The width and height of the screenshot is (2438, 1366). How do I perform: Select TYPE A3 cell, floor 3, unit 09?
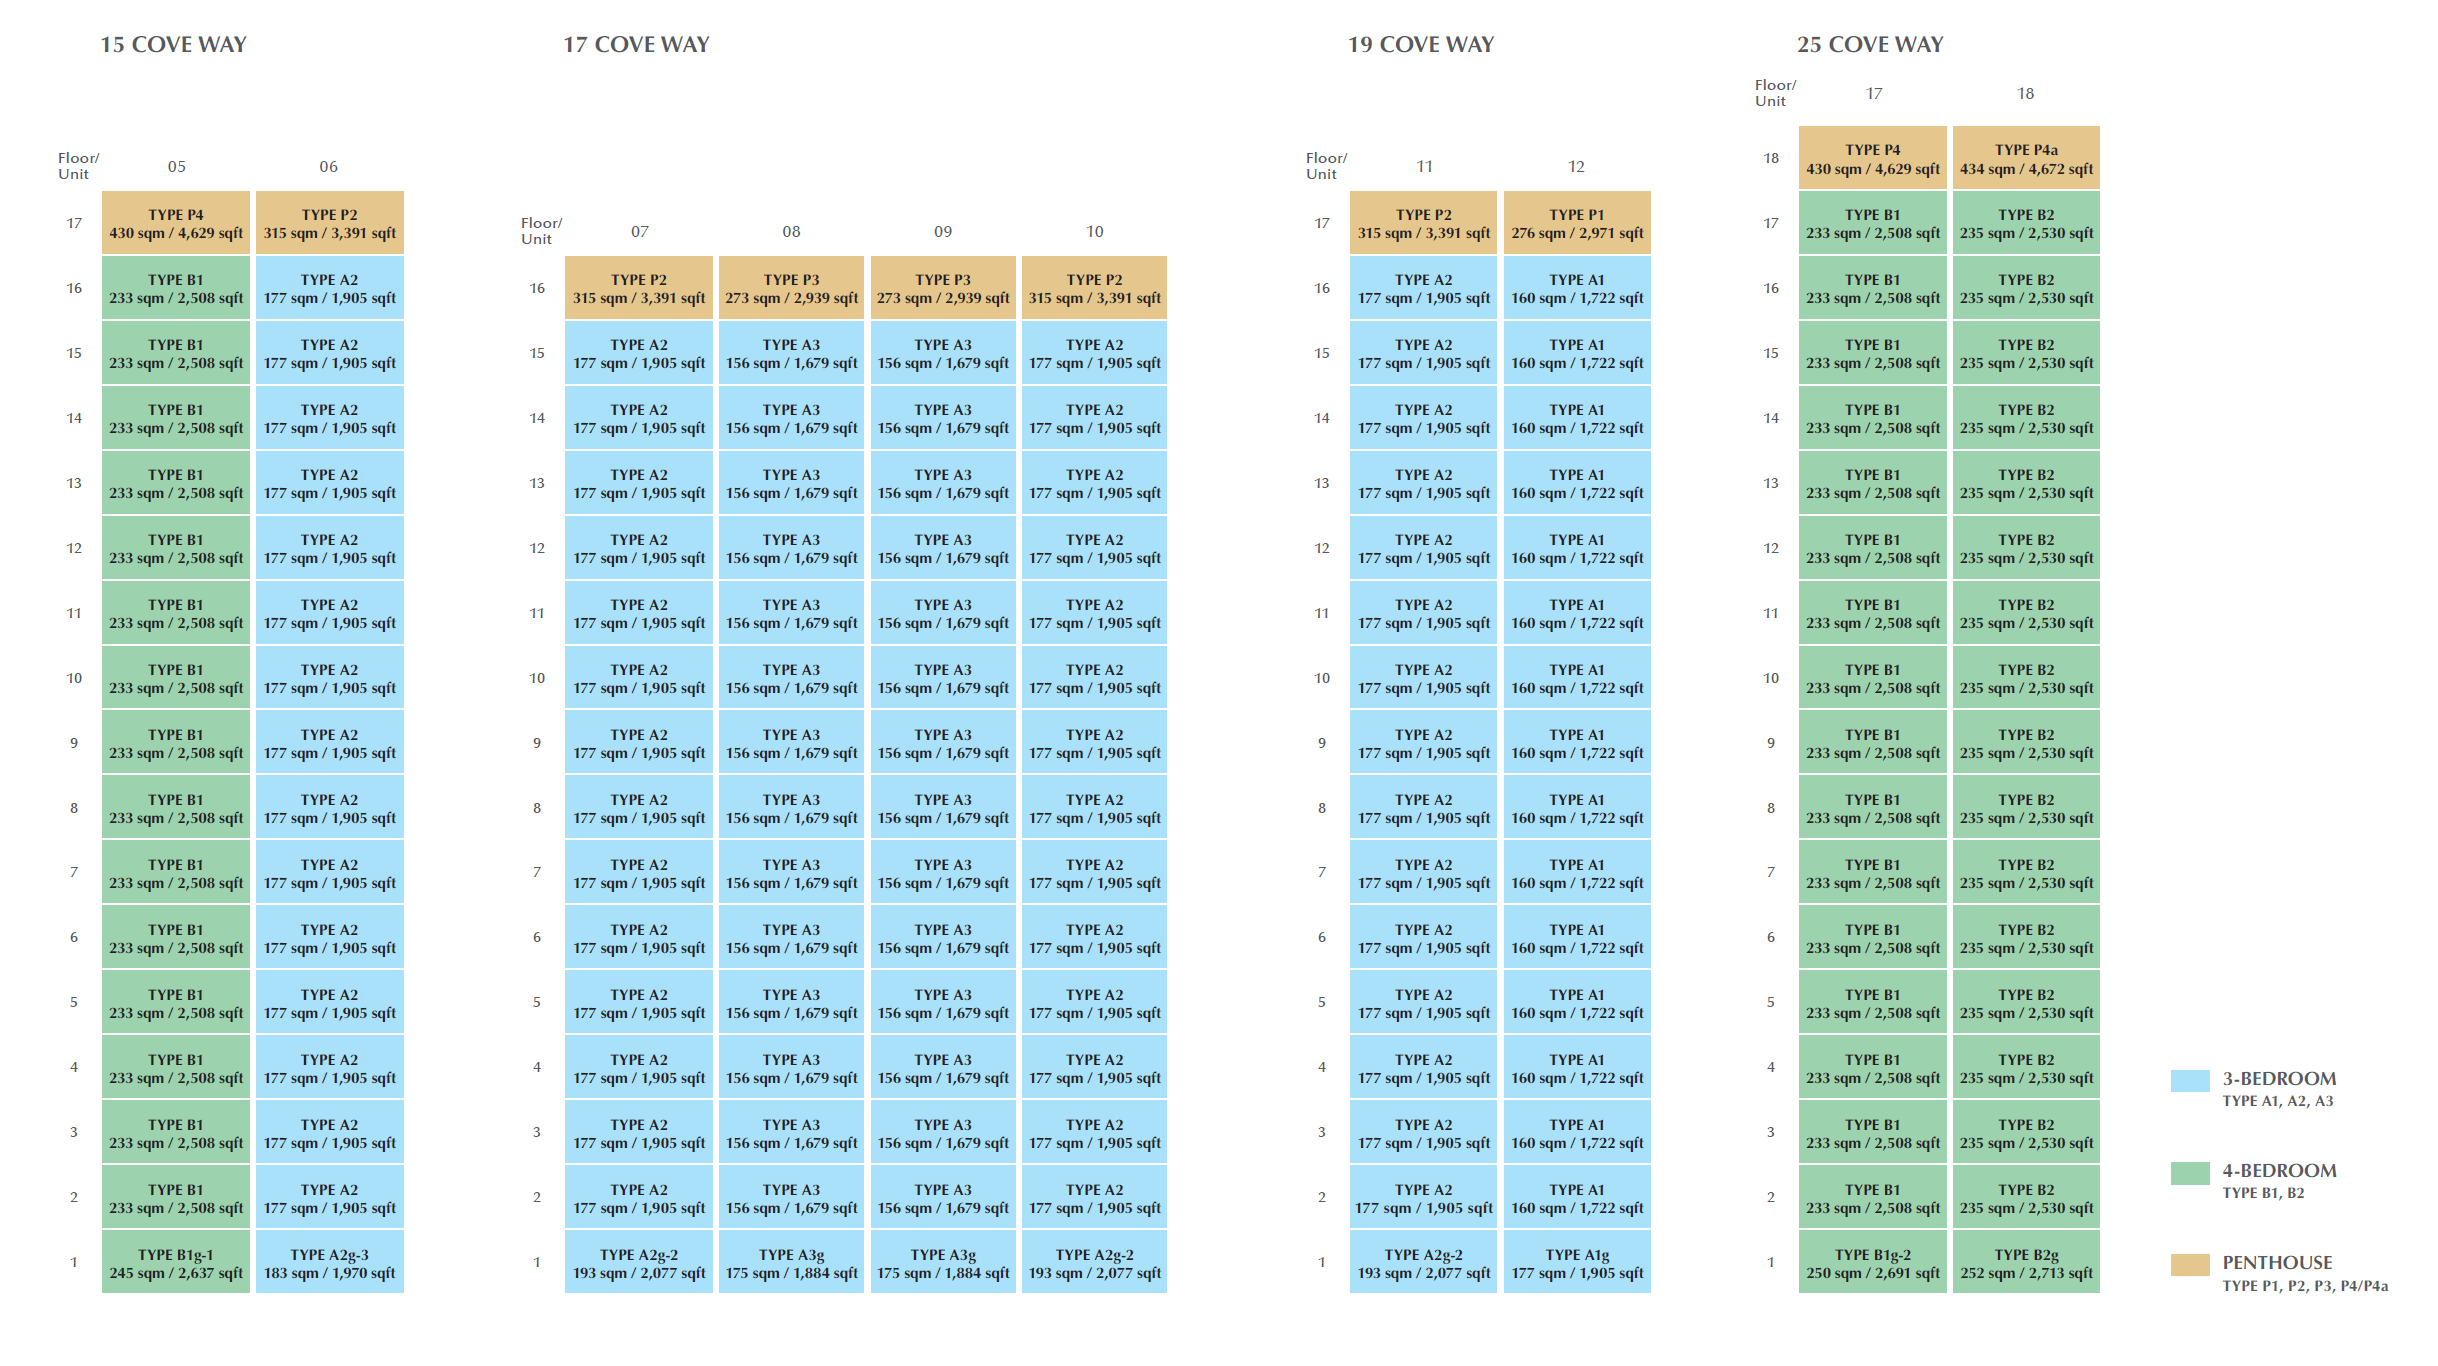pos(943,1133)
